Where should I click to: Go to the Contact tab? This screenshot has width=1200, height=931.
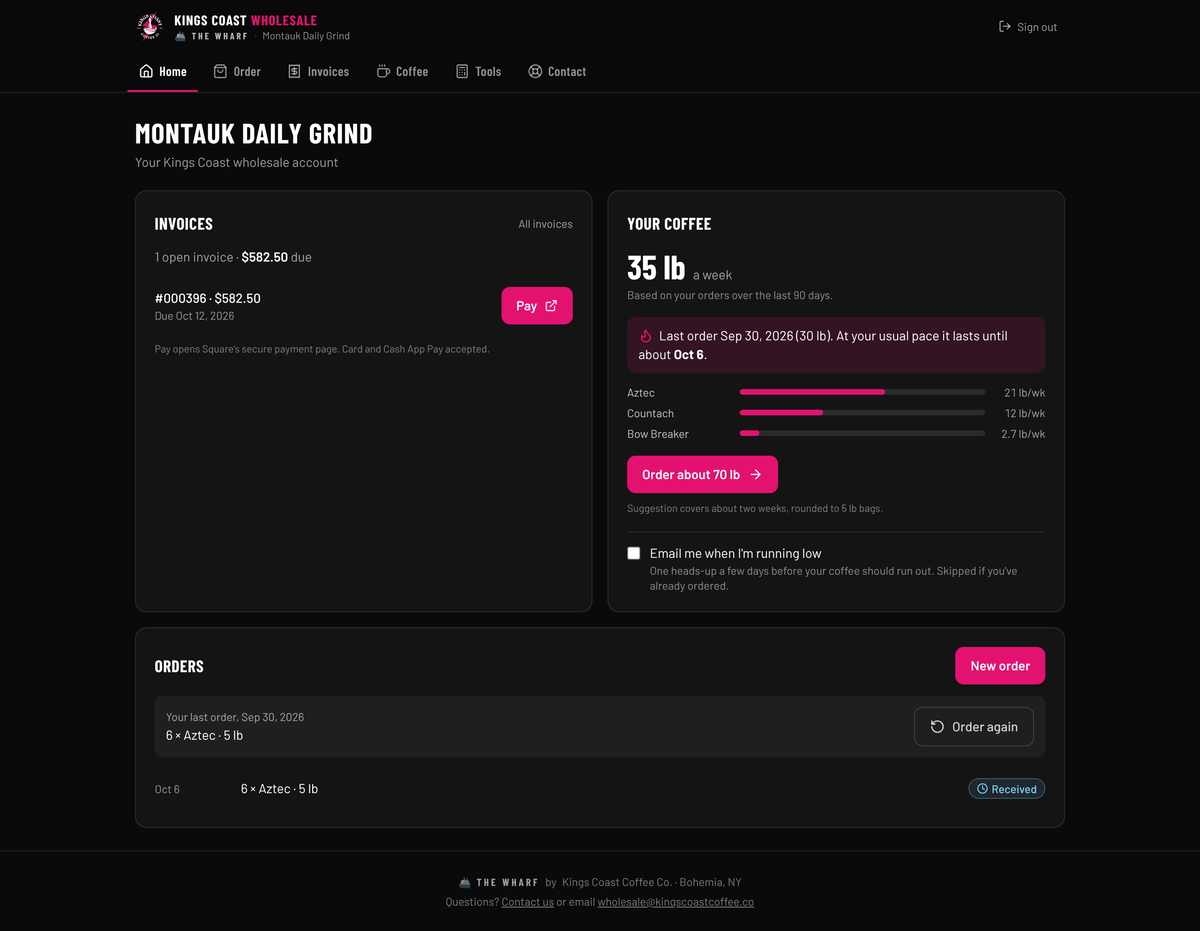[557, 71]
